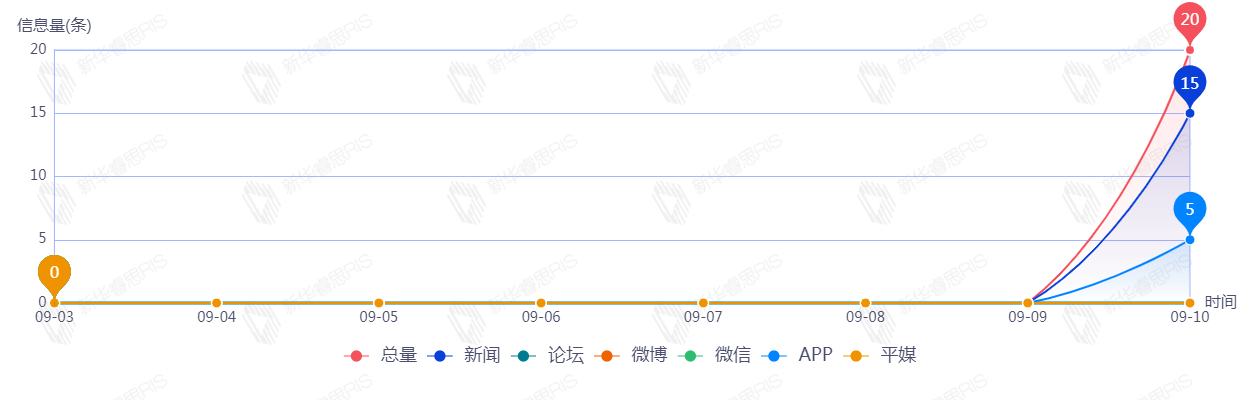Select the data point at 09-05

[x=379, y=303]
